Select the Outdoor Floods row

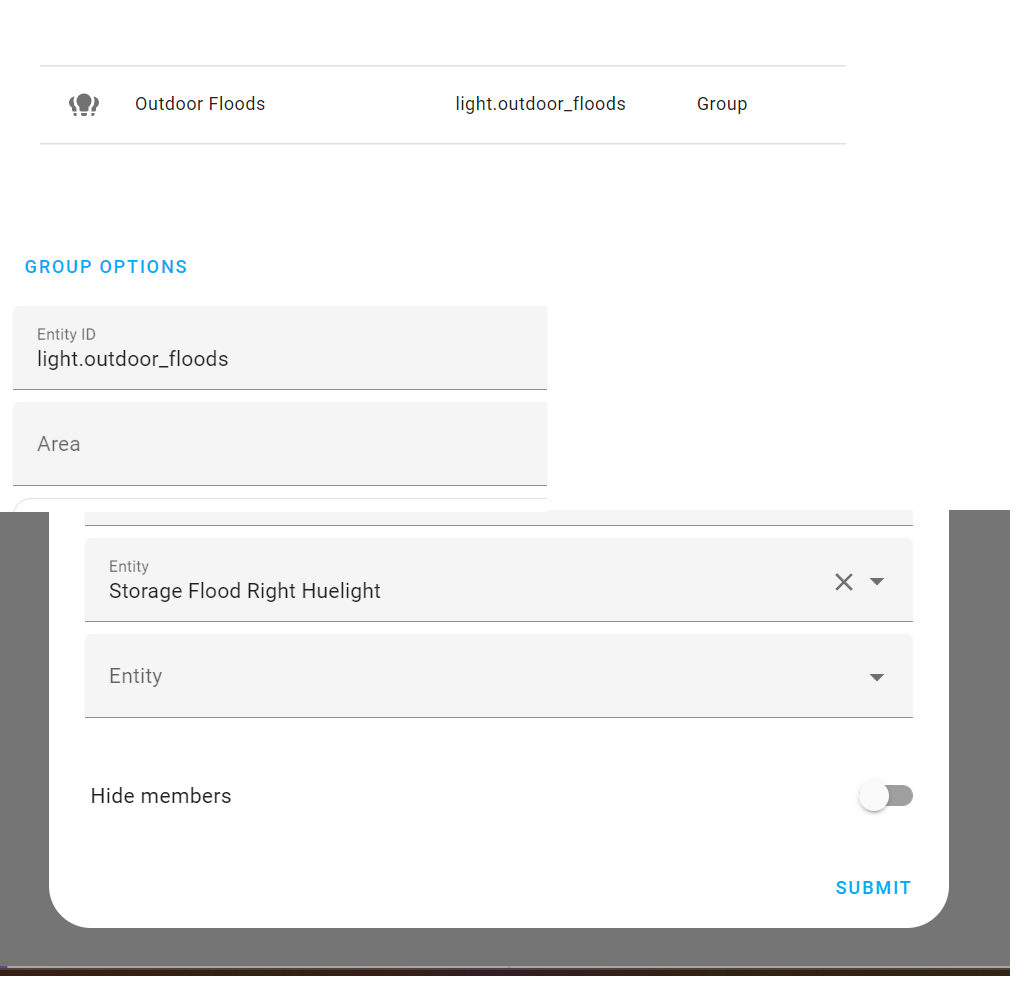point(440,103)
